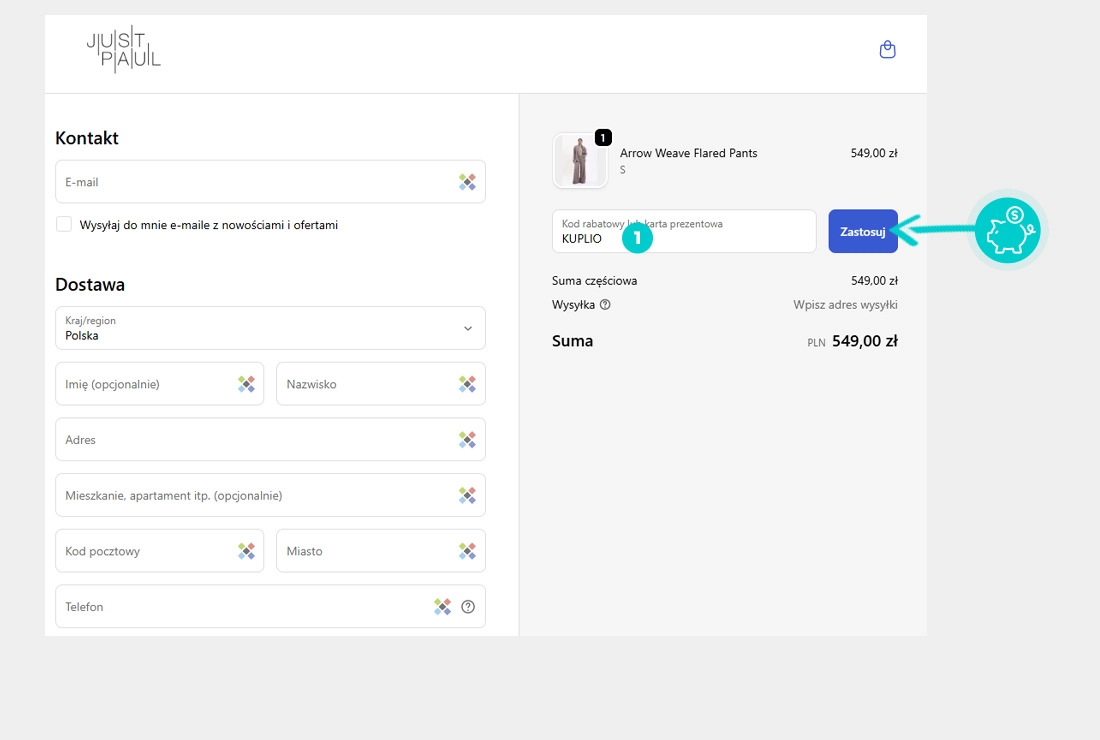Click the phone field help question icon
This screenshot has width=1100, height=740.
point(468,607)
